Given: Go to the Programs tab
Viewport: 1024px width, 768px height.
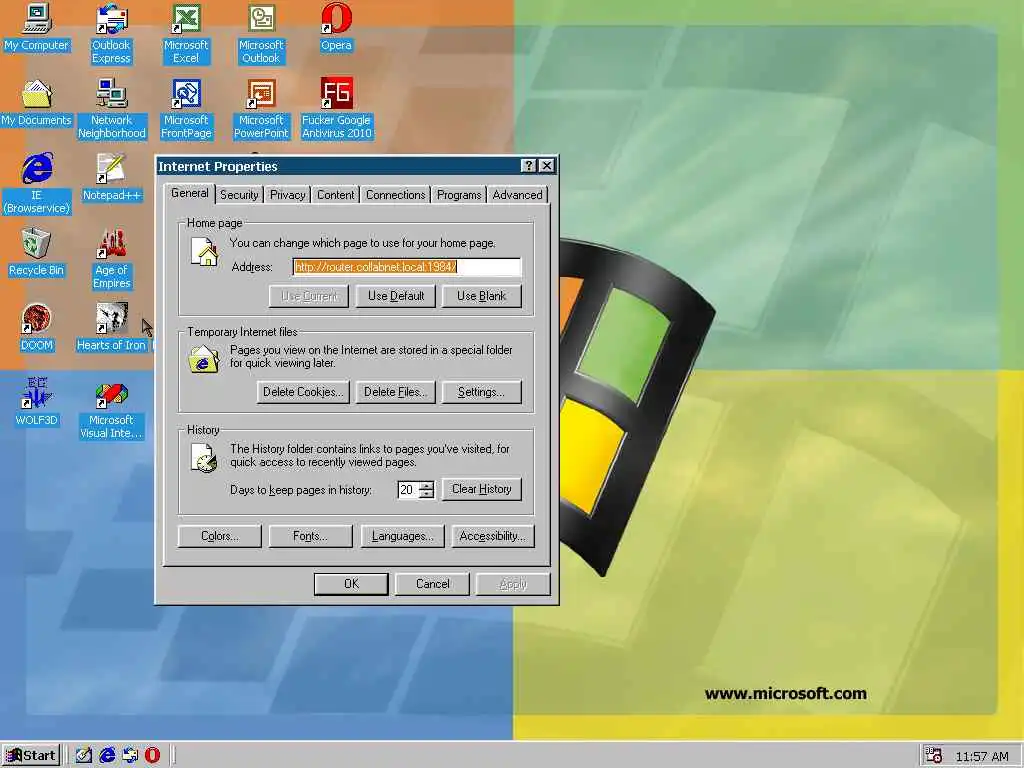Looking at the screenshot, I should [458, 195].
